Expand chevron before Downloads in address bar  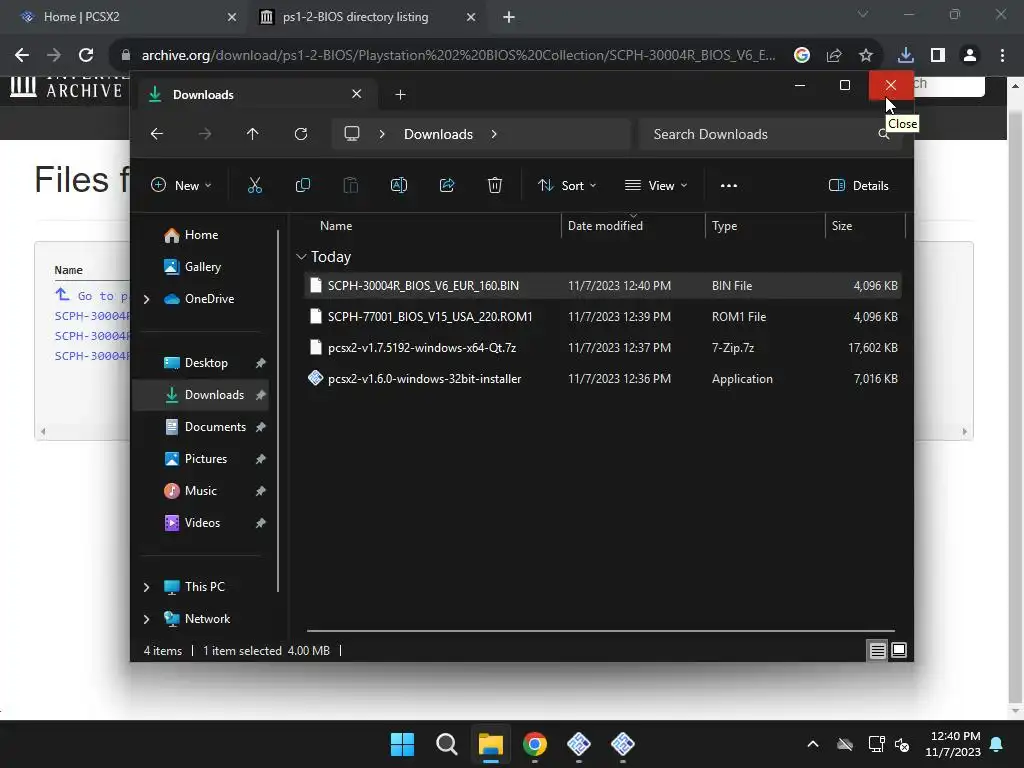pyautogui.click(x=382, y=134)
